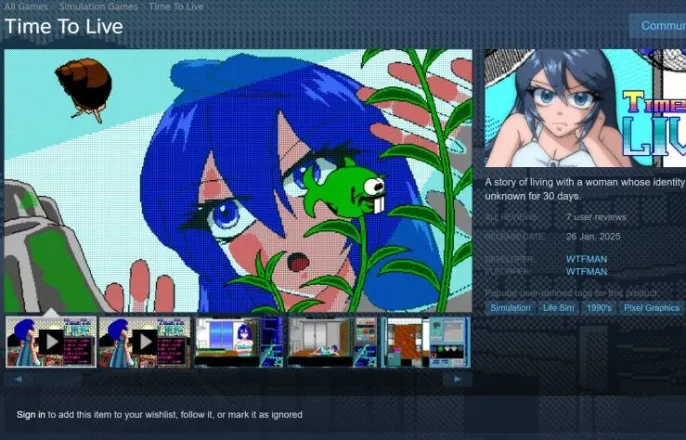Click the release date 26 Jan, 2025
Image resolution: width=686 pixels, height=440 pixels.
pos(593,237)
